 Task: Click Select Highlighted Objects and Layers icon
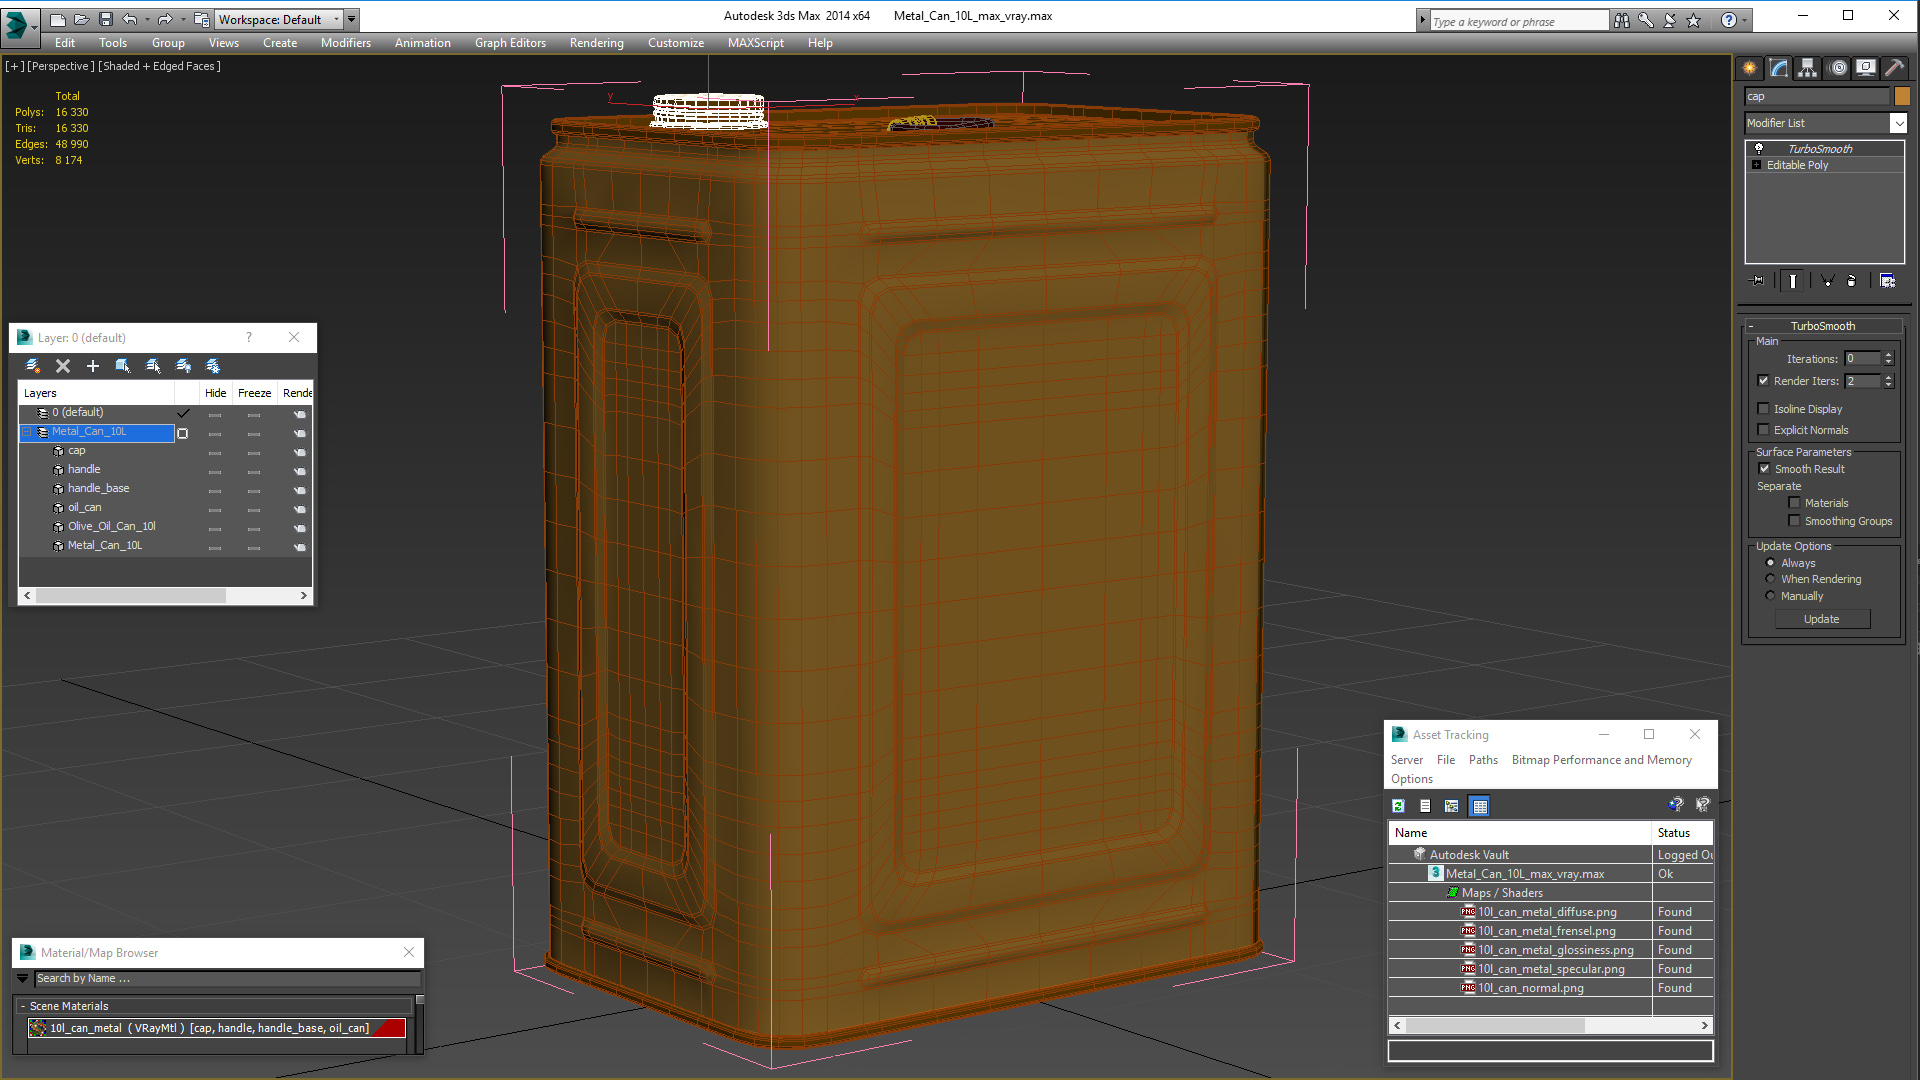point(123,366)
